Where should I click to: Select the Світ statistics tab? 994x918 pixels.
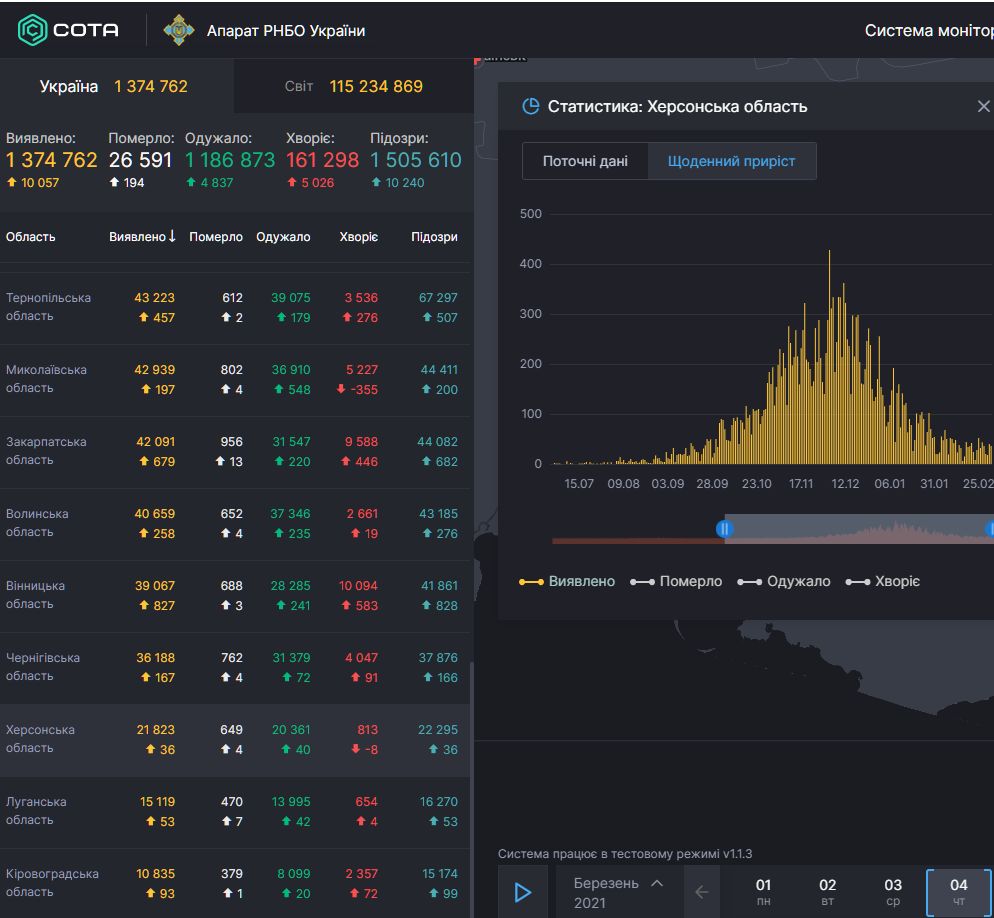(x=353, y=86)
